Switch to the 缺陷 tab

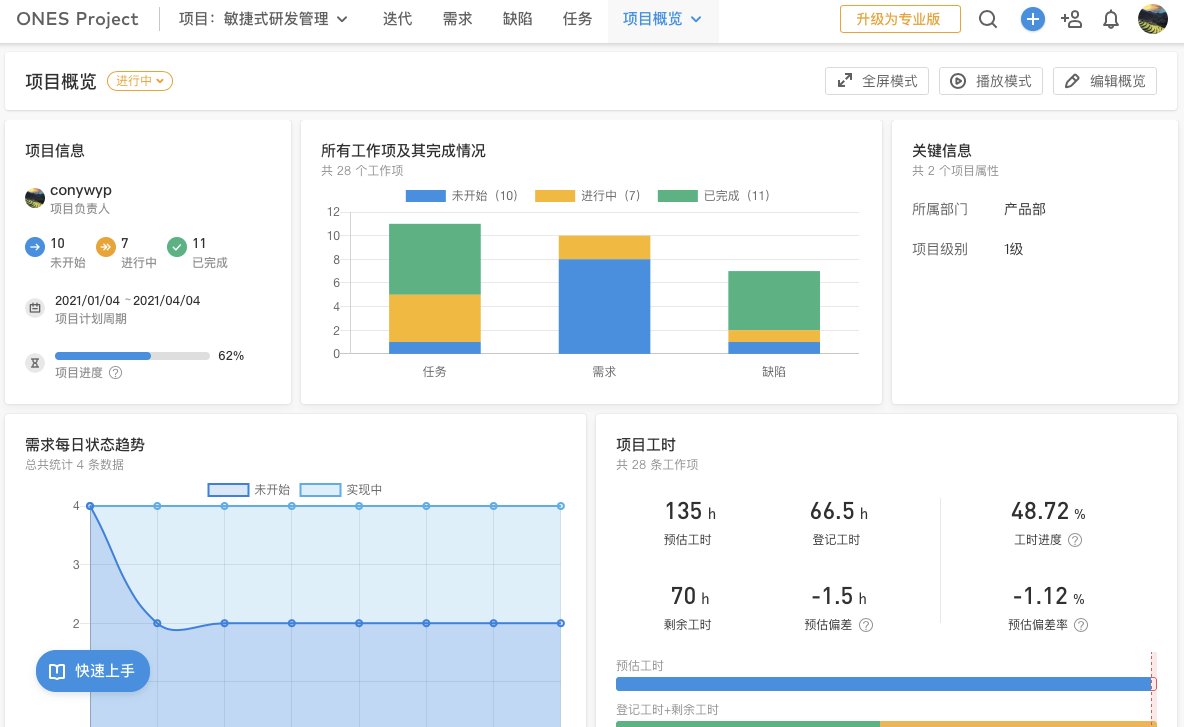518,18
